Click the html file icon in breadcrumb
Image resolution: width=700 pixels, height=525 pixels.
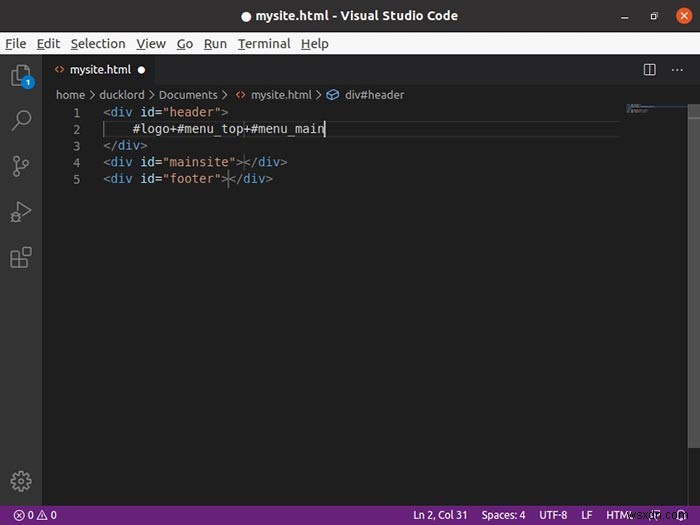pos(240,95)
